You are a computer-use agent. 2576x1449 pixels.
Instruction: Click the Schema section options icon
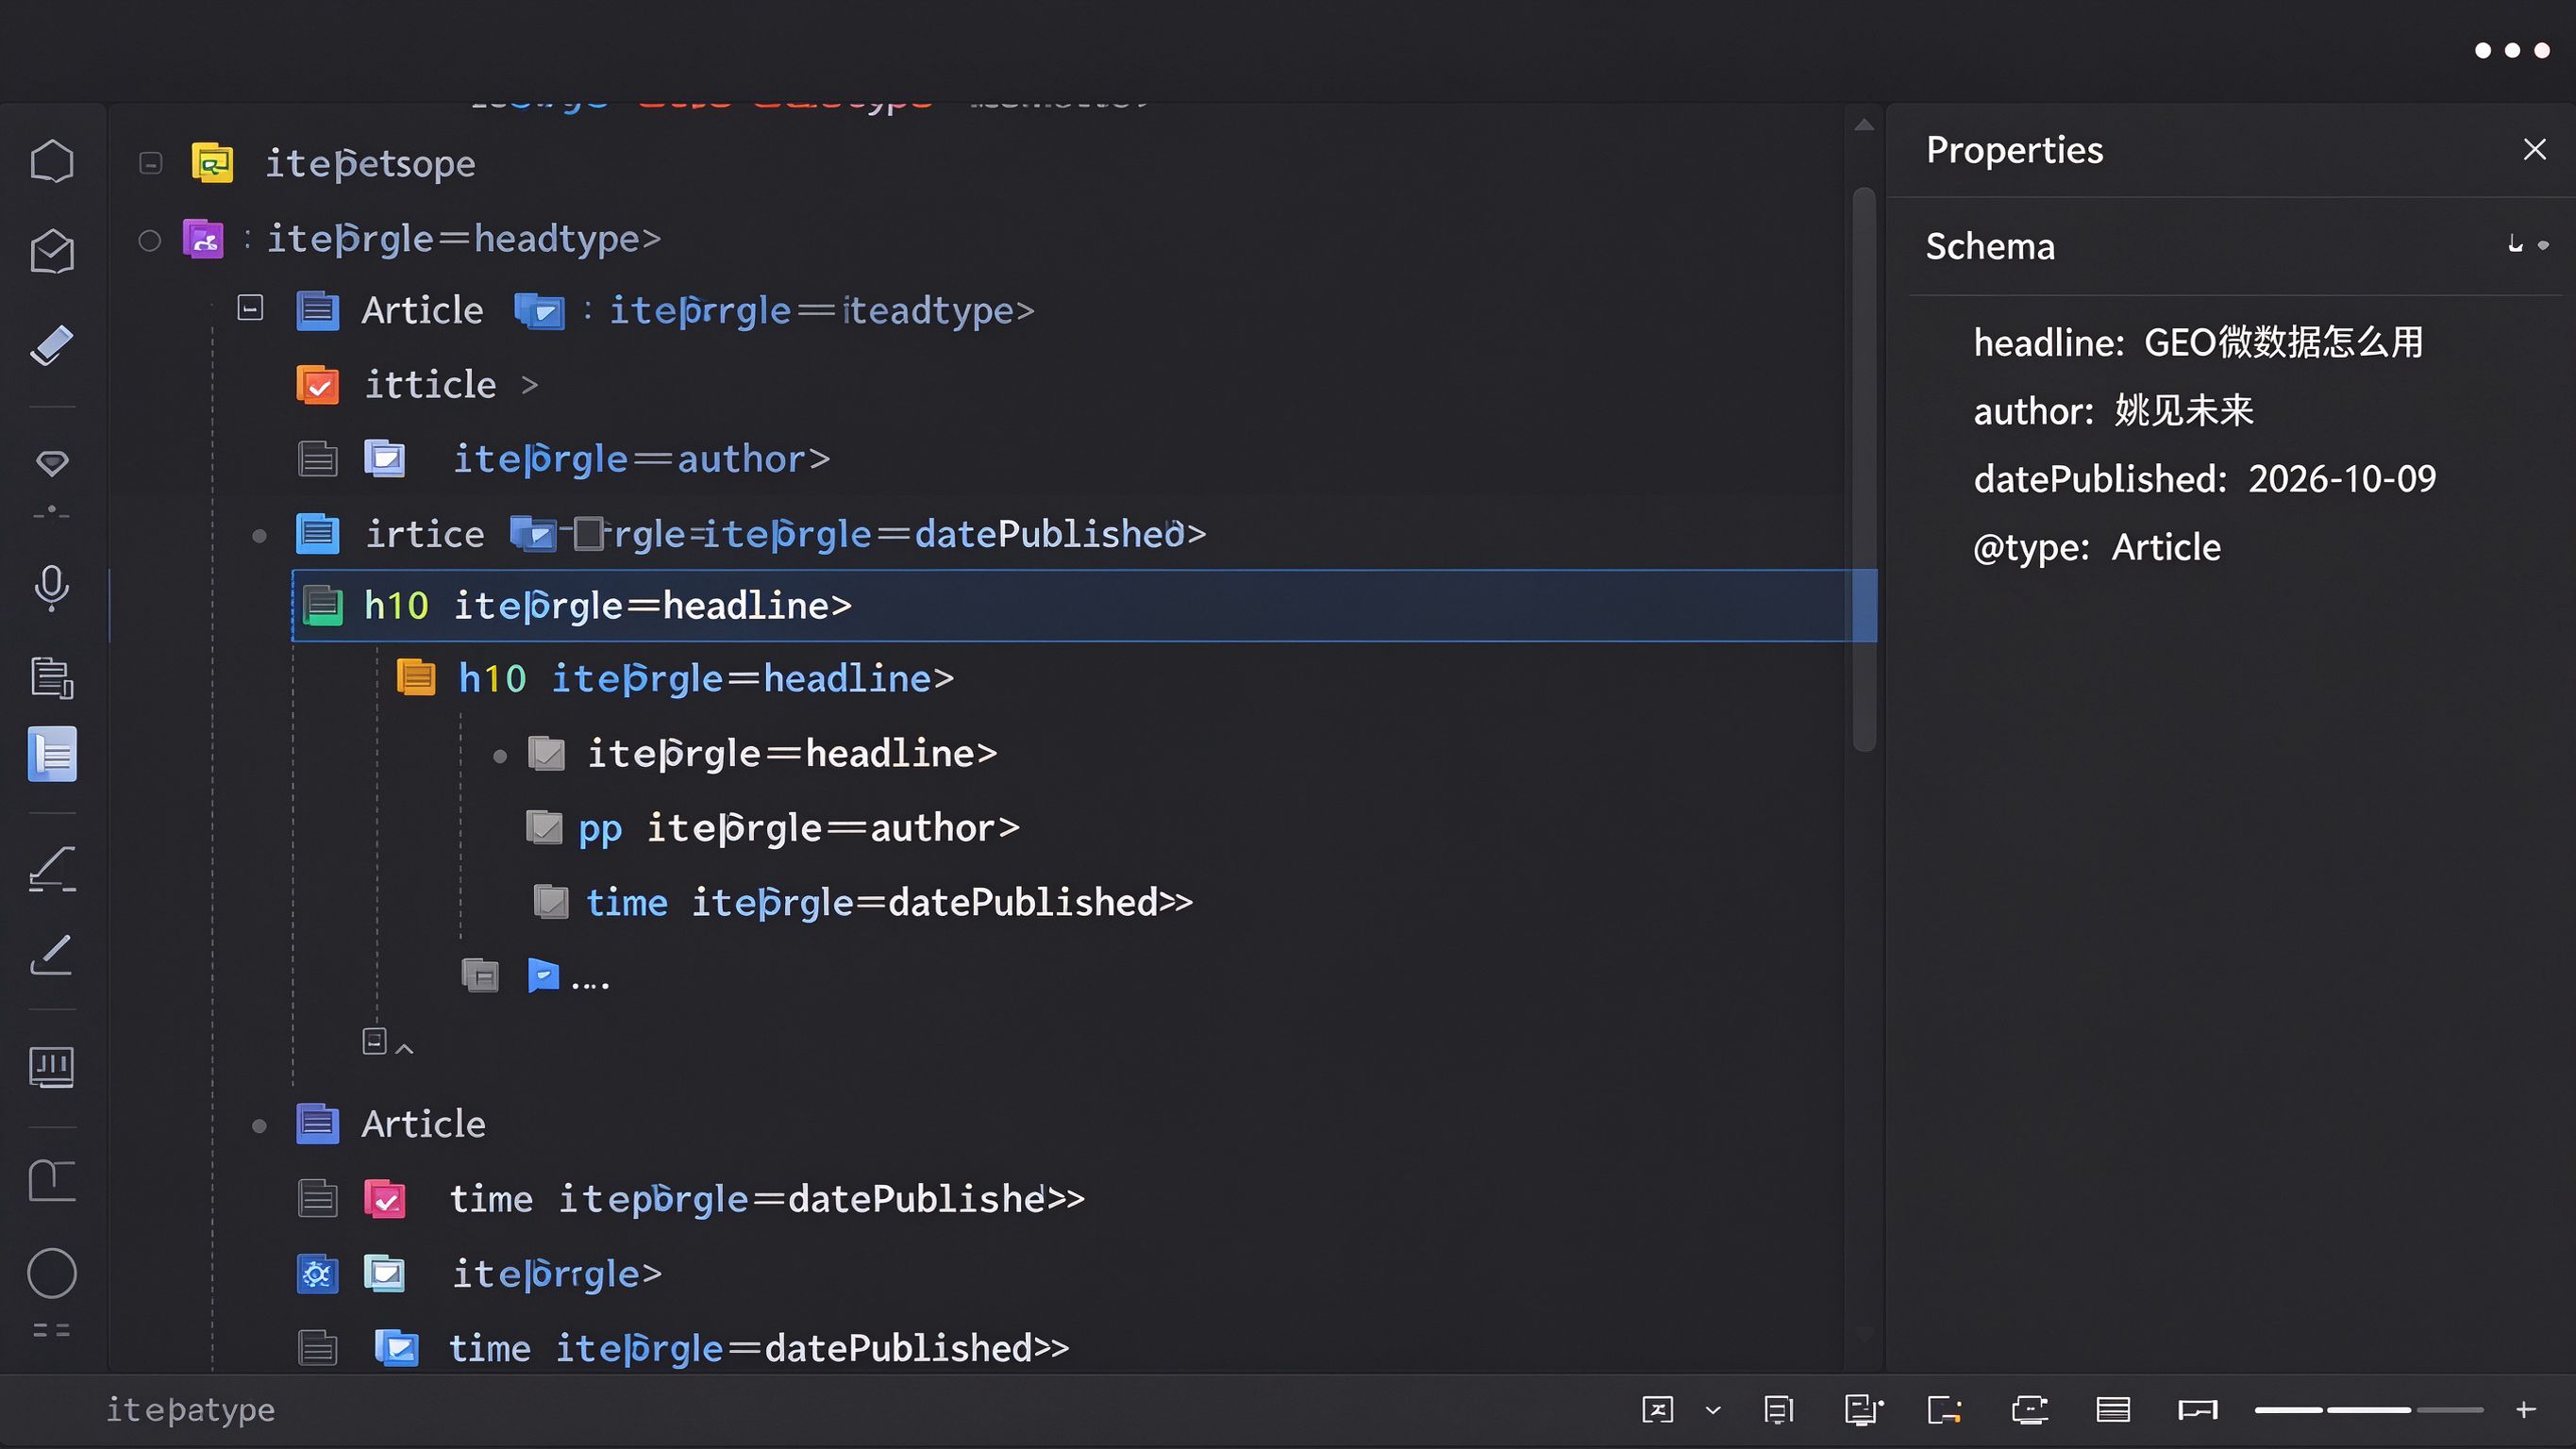(2528, 245)
